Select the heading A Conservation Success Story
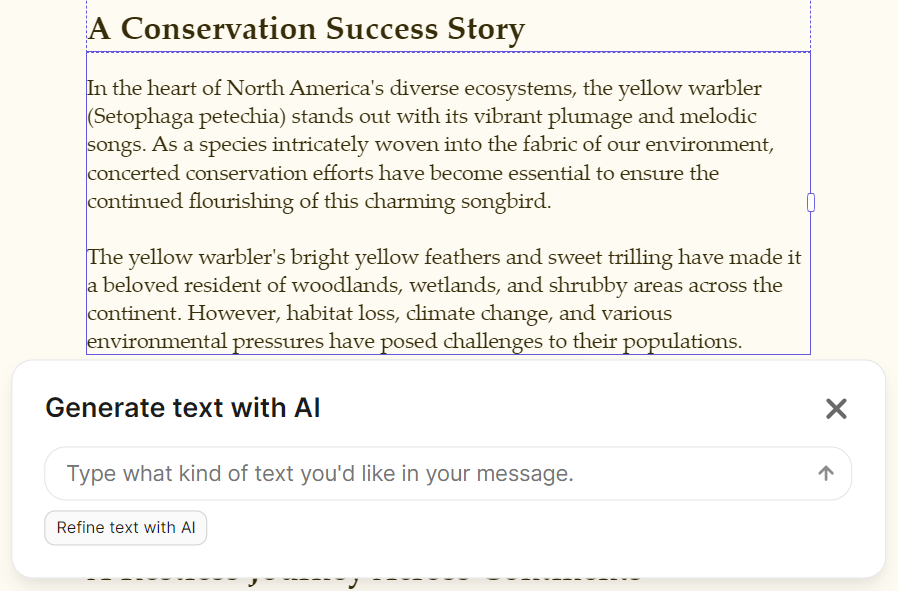This screenshot has height=591, width=898. (x=306, y=29)
